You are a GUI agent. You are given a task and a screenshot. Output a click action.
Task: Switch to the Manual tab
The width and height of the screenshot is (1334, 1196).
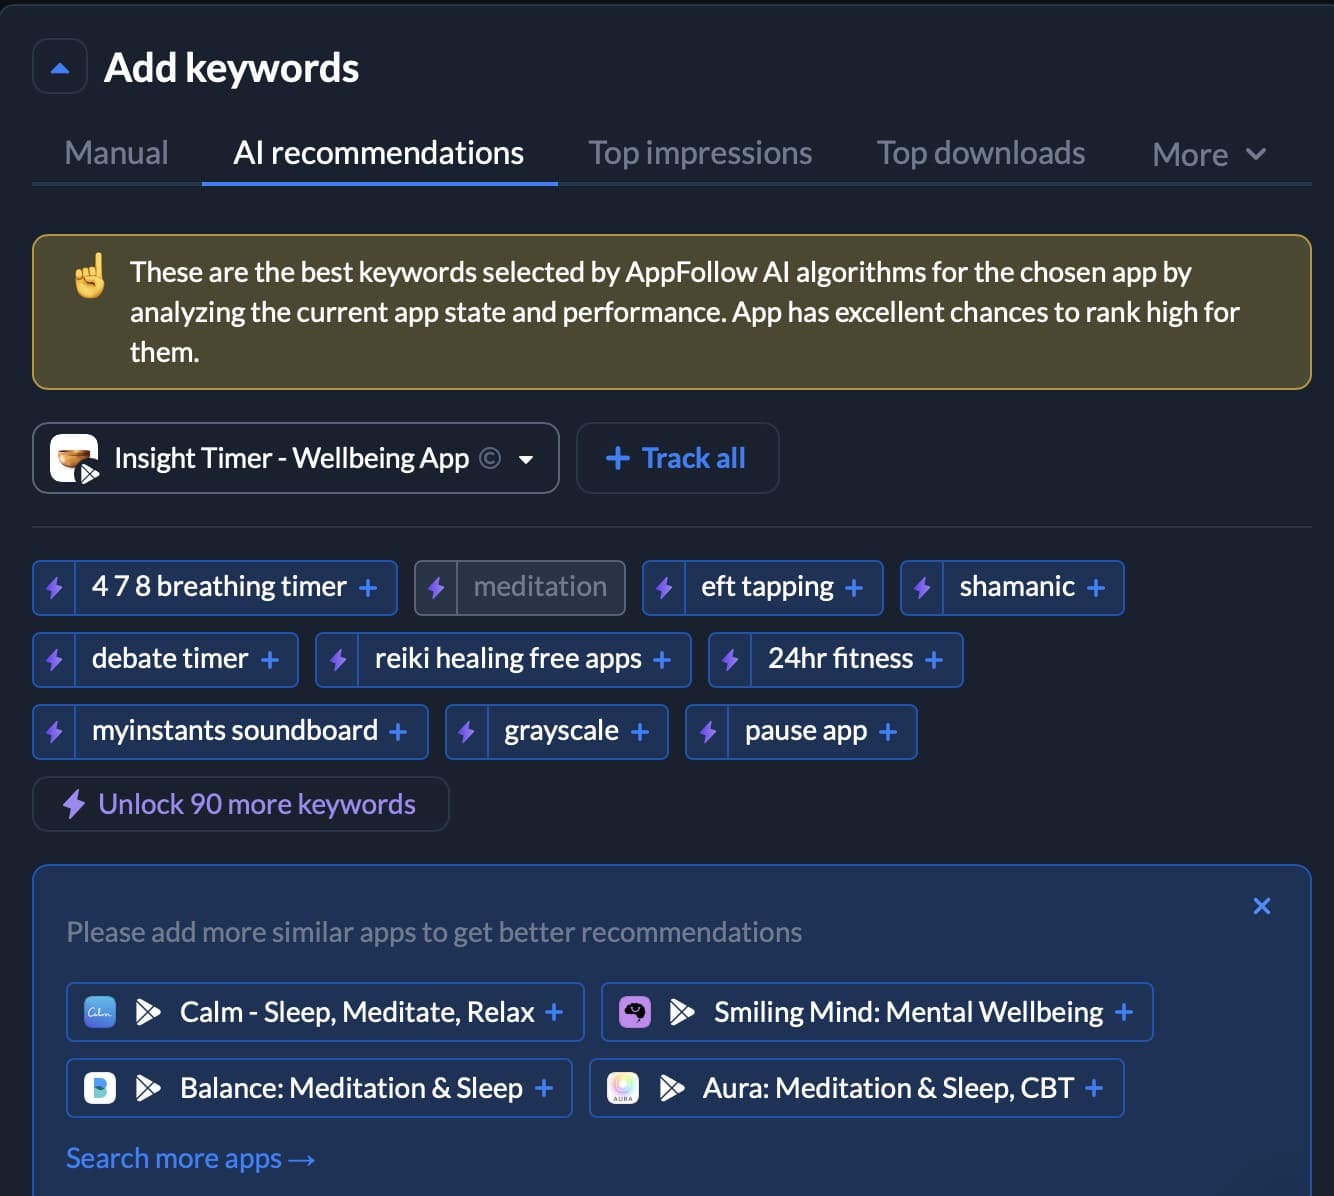coord(116,153)
